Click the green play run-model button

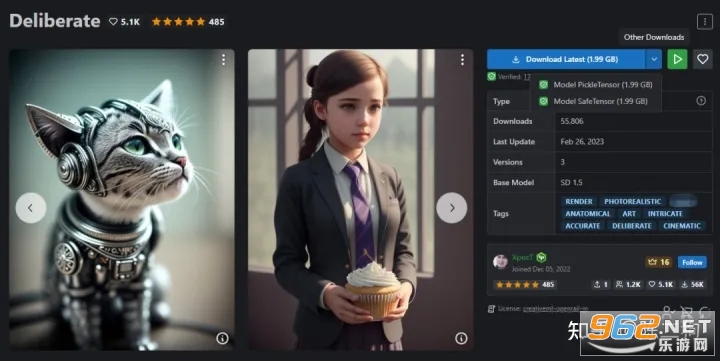pos(677,59)
